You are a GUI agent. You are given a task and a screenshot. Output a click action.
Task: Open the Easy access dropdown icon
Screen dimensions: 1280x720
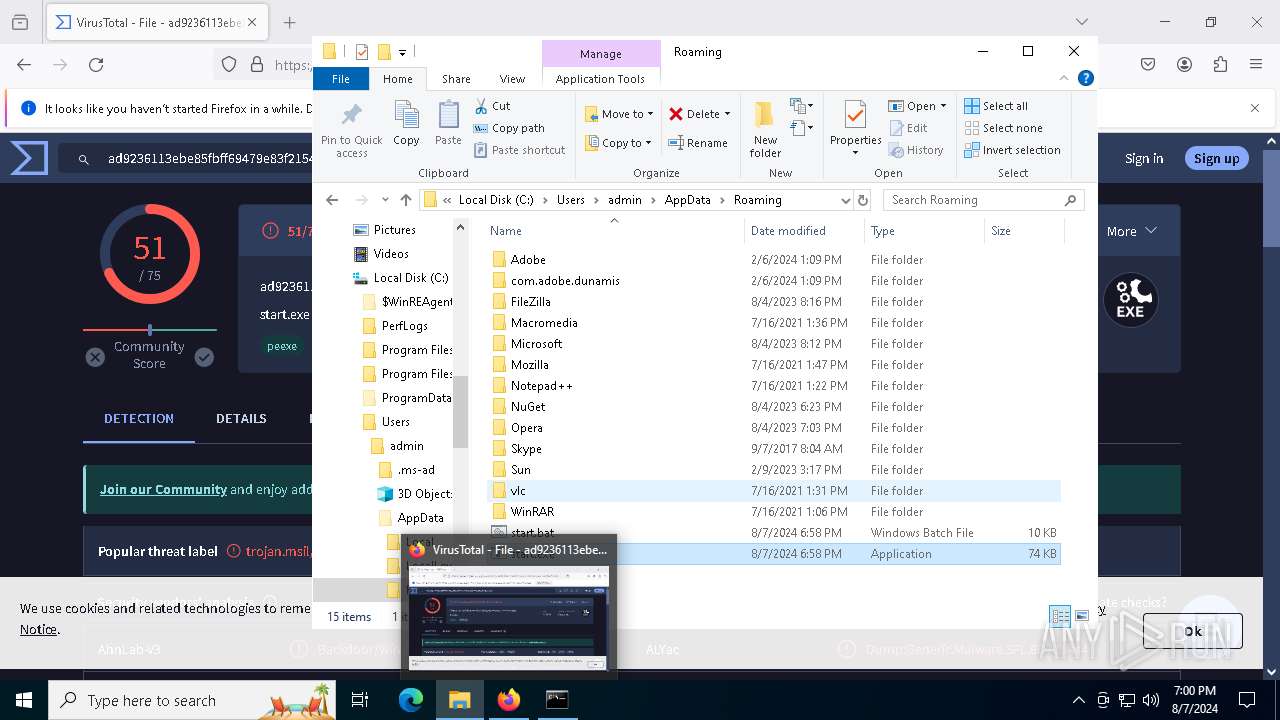800,128
